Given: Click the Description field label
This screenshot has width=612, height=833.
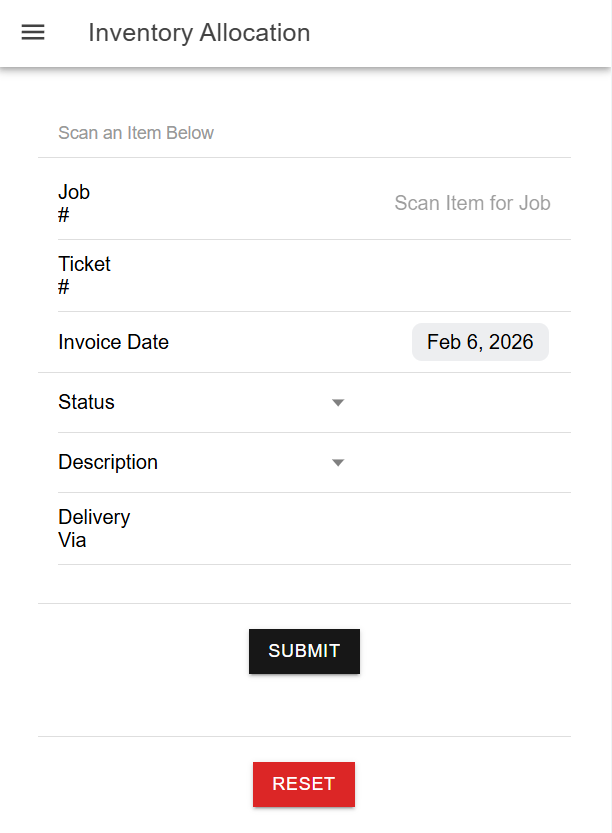Looking at the screenshot, I should point(108,462).
